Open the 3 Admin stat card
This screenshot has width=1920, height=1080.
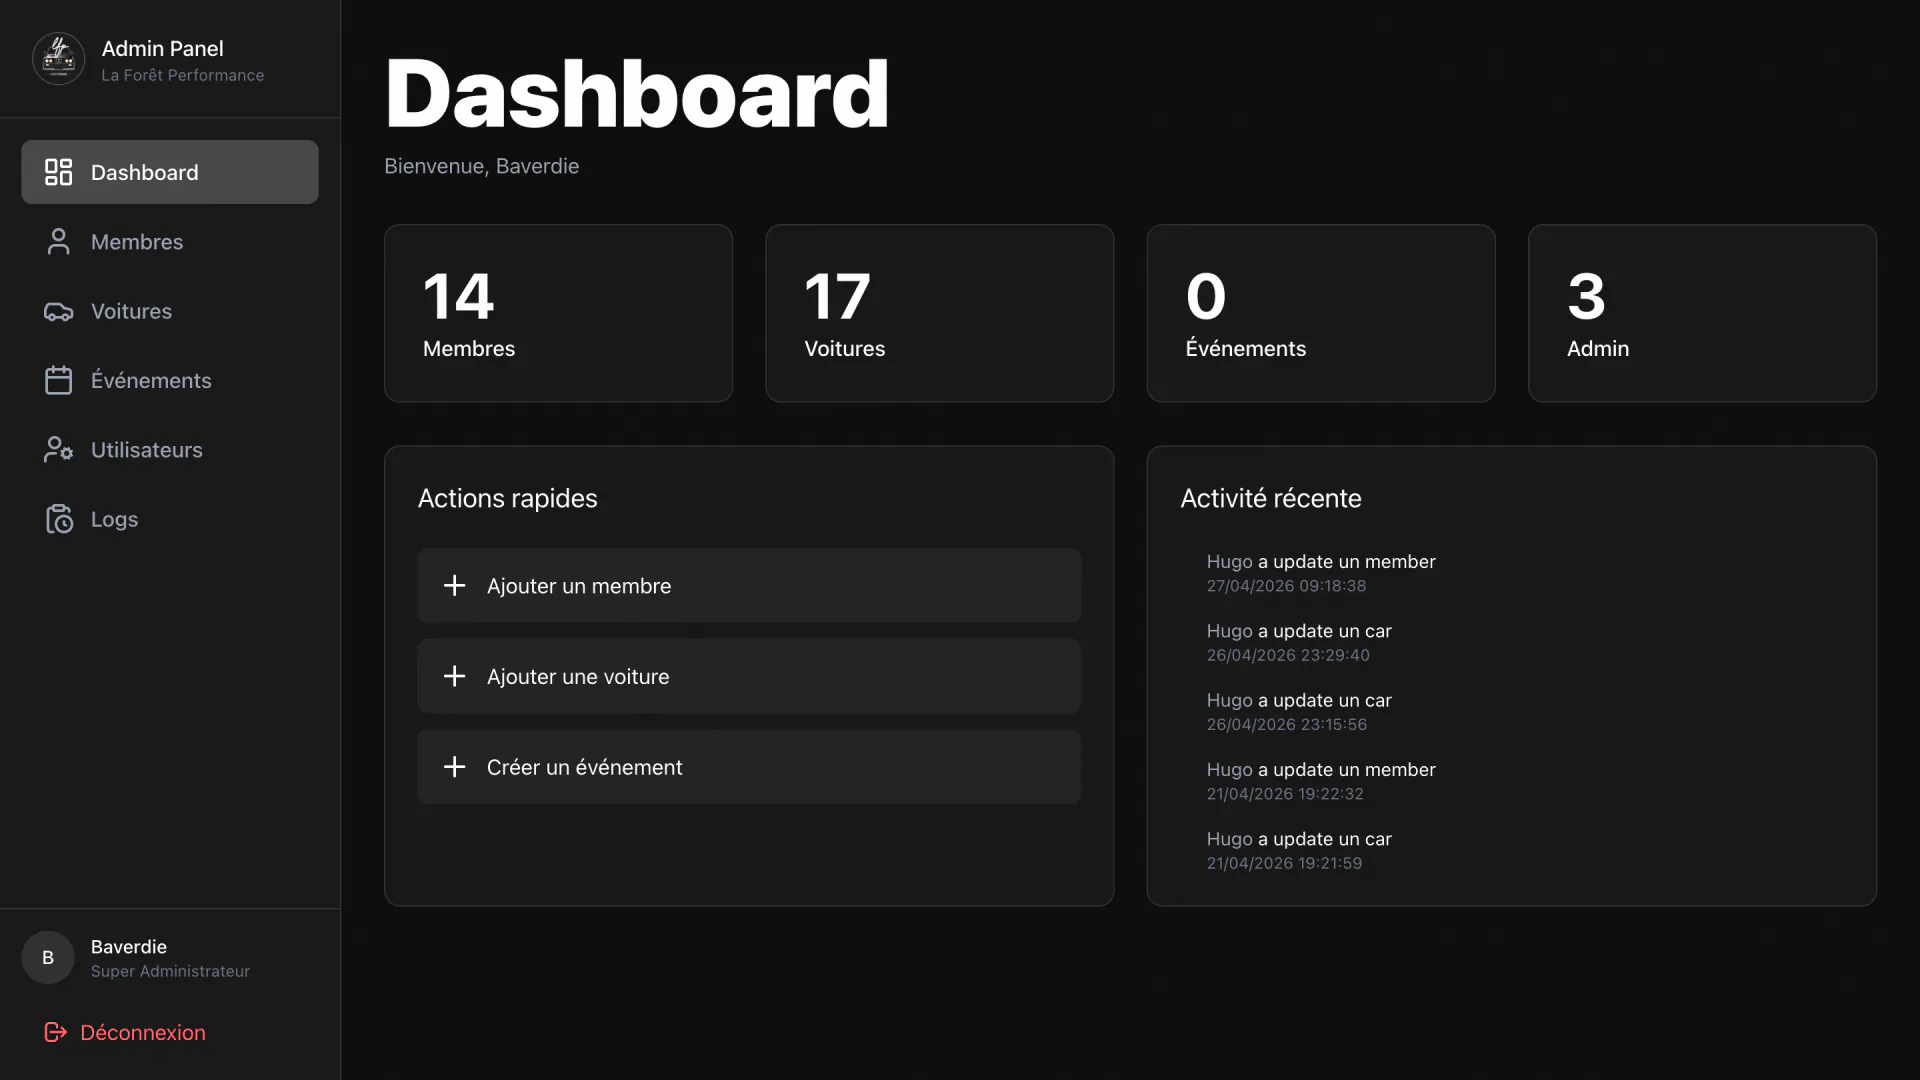tap(1702, 313)
